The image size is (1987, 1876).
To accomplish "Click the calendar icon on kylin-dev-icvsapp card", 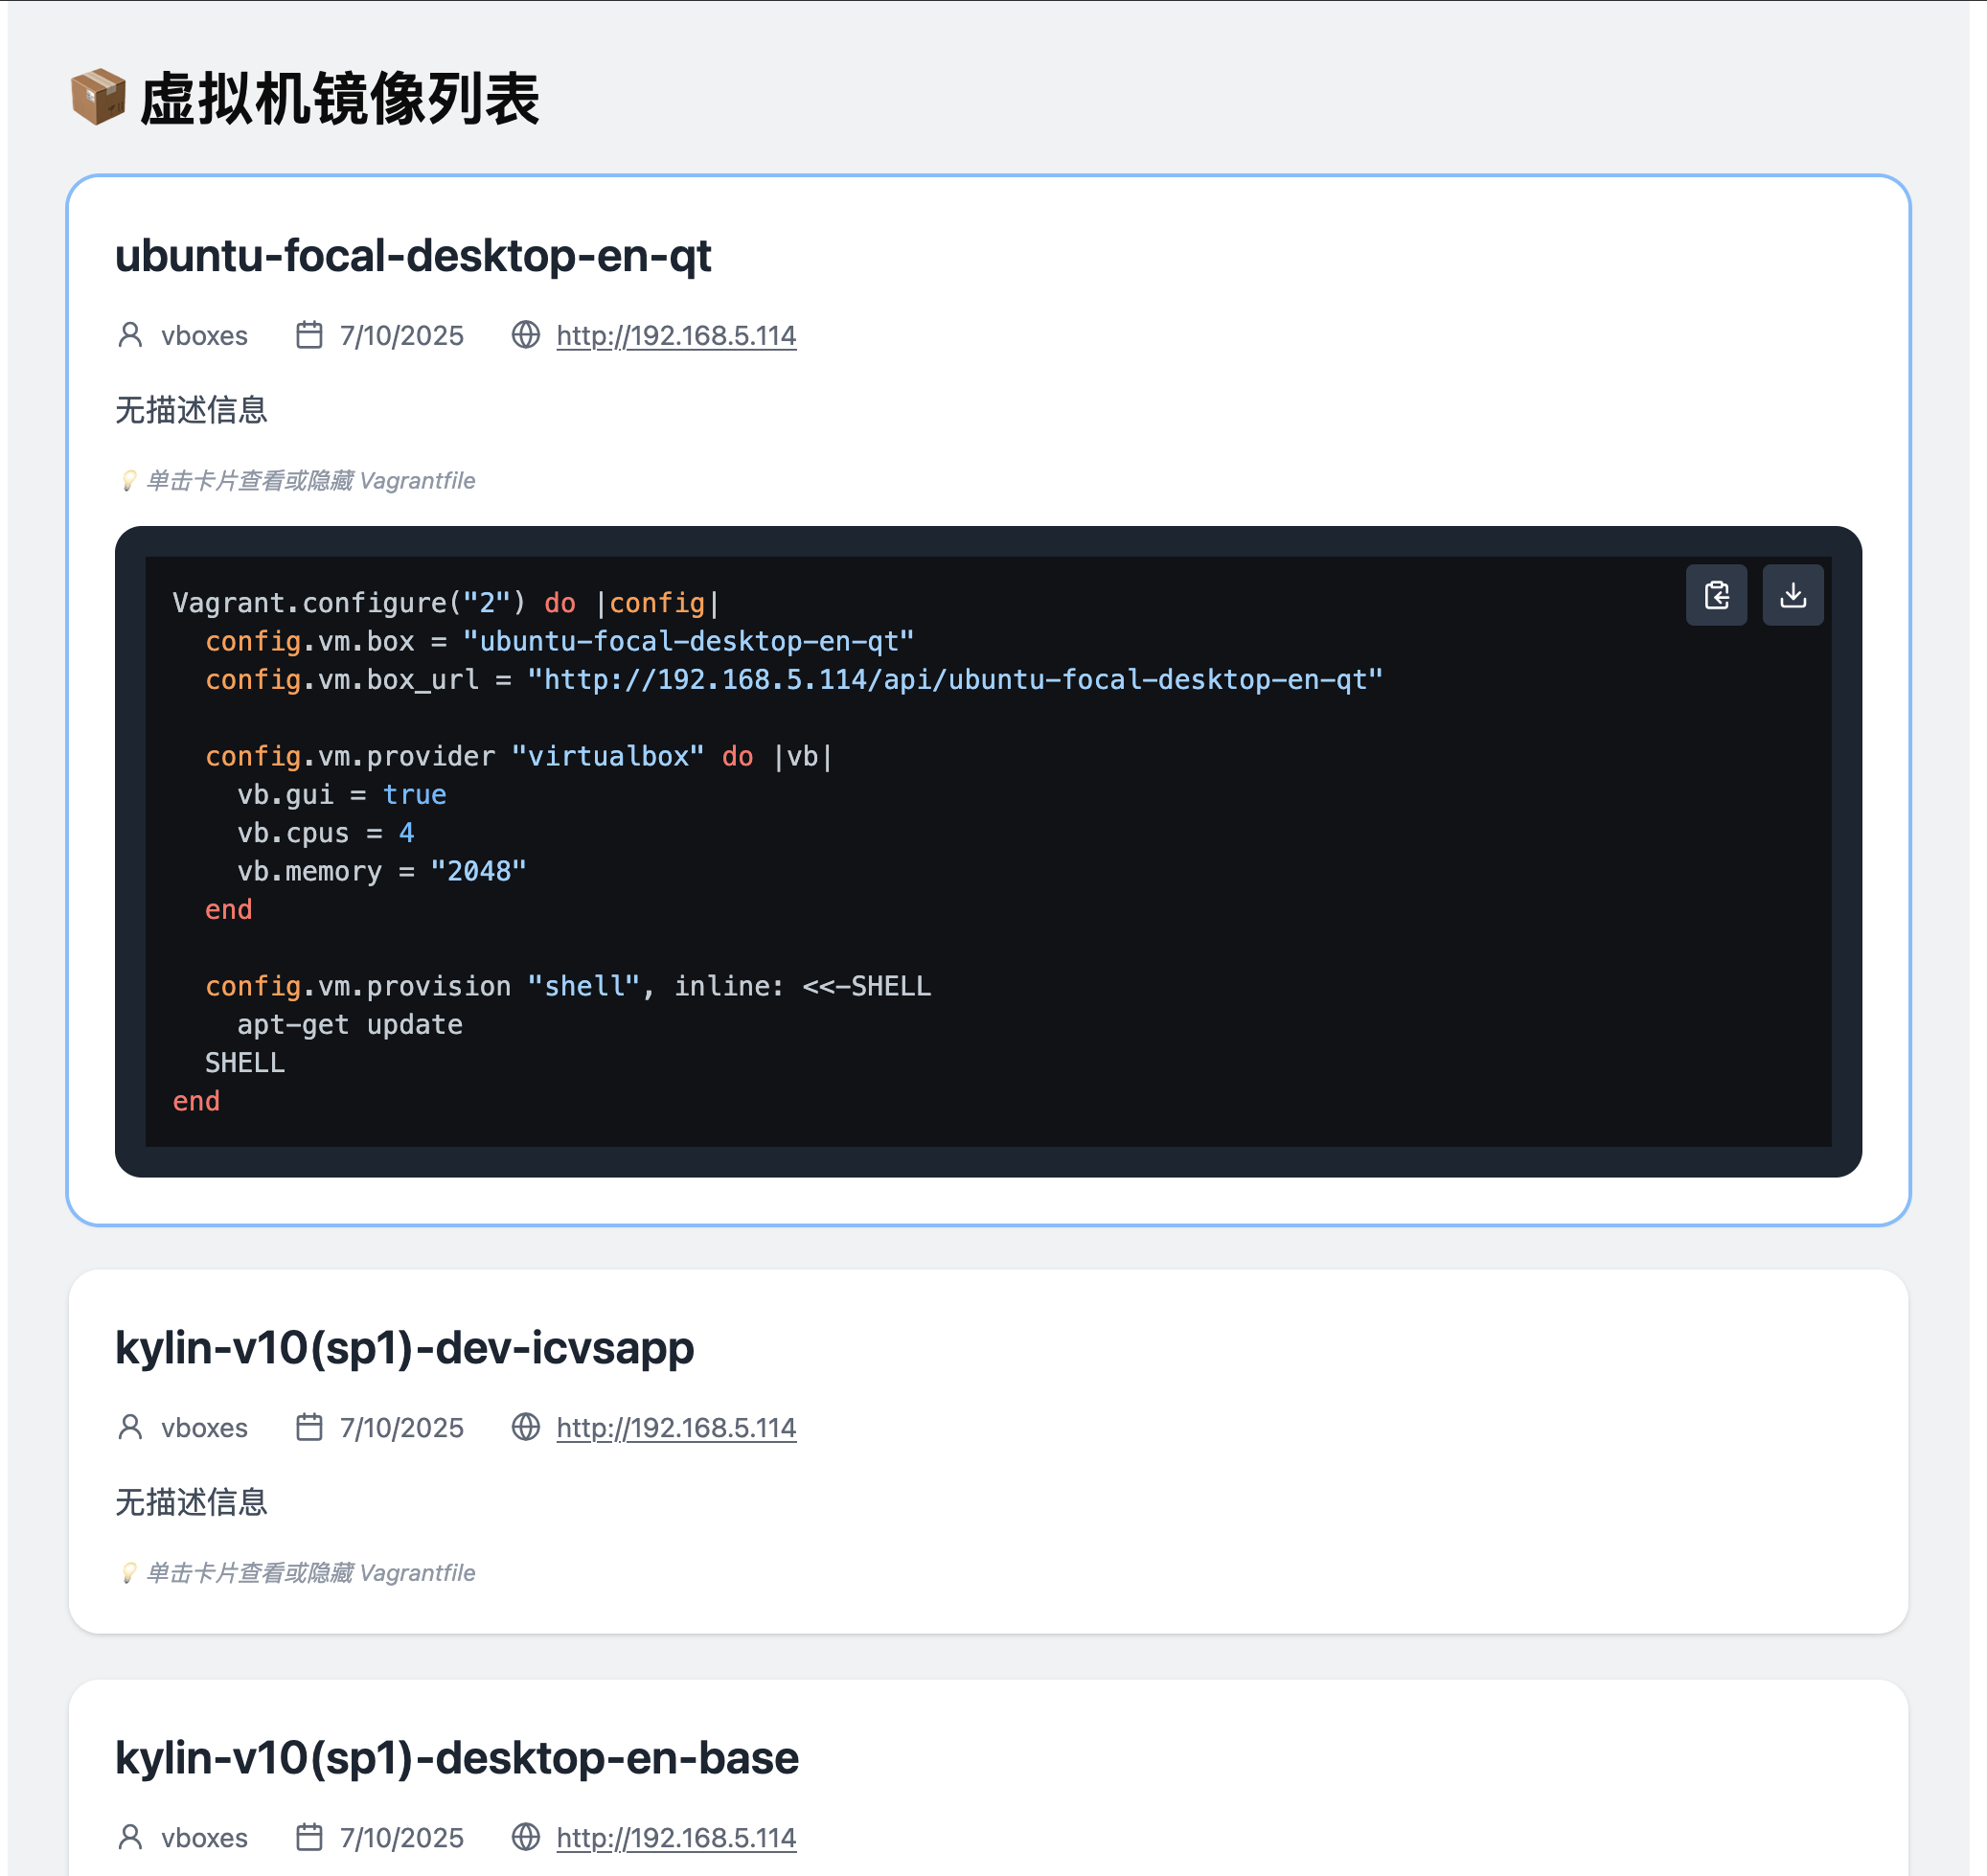I will pyautogui.click(x=309, y=1427).
